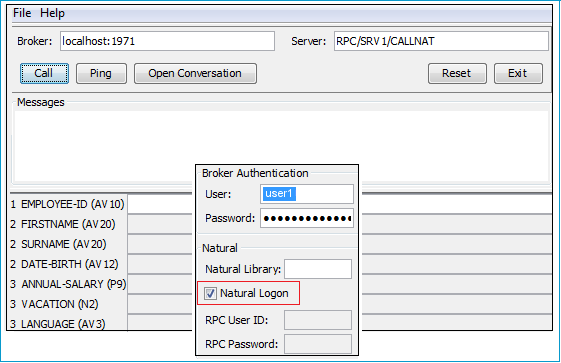Select the ANNUAL-SALARY (P9) parameter row

(x=67, y=284)
